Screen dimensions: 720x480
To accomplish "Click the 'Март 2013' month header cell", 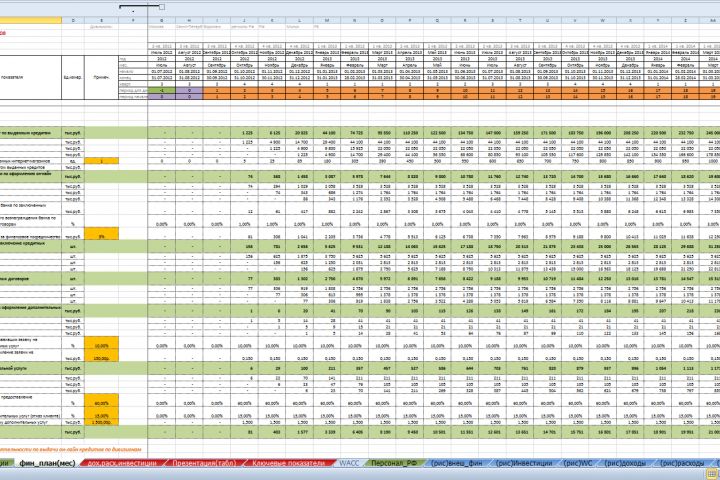I will coord(382,53).
